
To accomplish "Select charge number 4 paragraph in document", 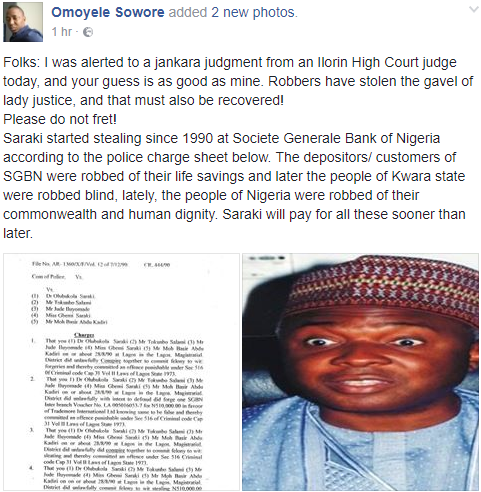I will 117,478.
